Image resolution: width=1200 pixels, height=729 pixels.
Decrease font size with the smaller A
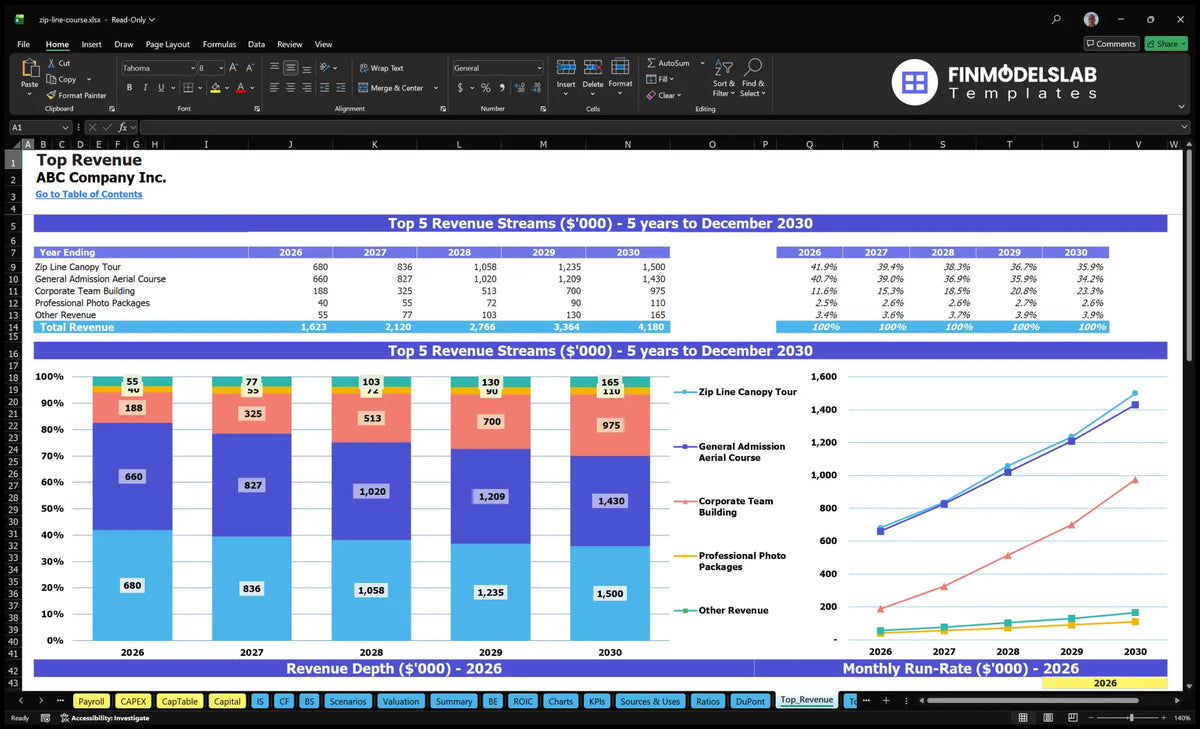tap(249, 68)
